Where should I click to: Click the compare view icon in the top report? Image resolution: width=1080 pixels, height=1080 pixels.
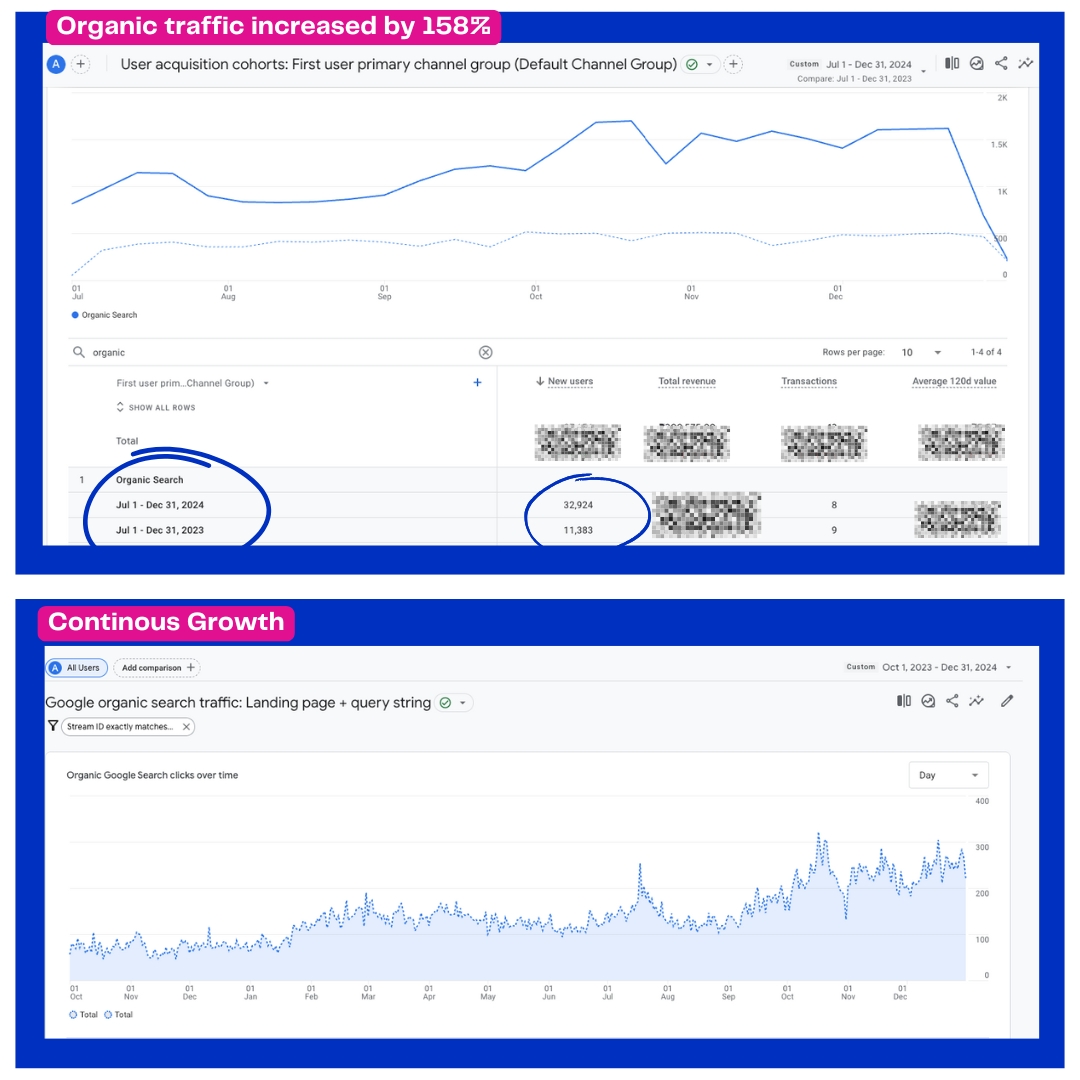pos(952,63)
